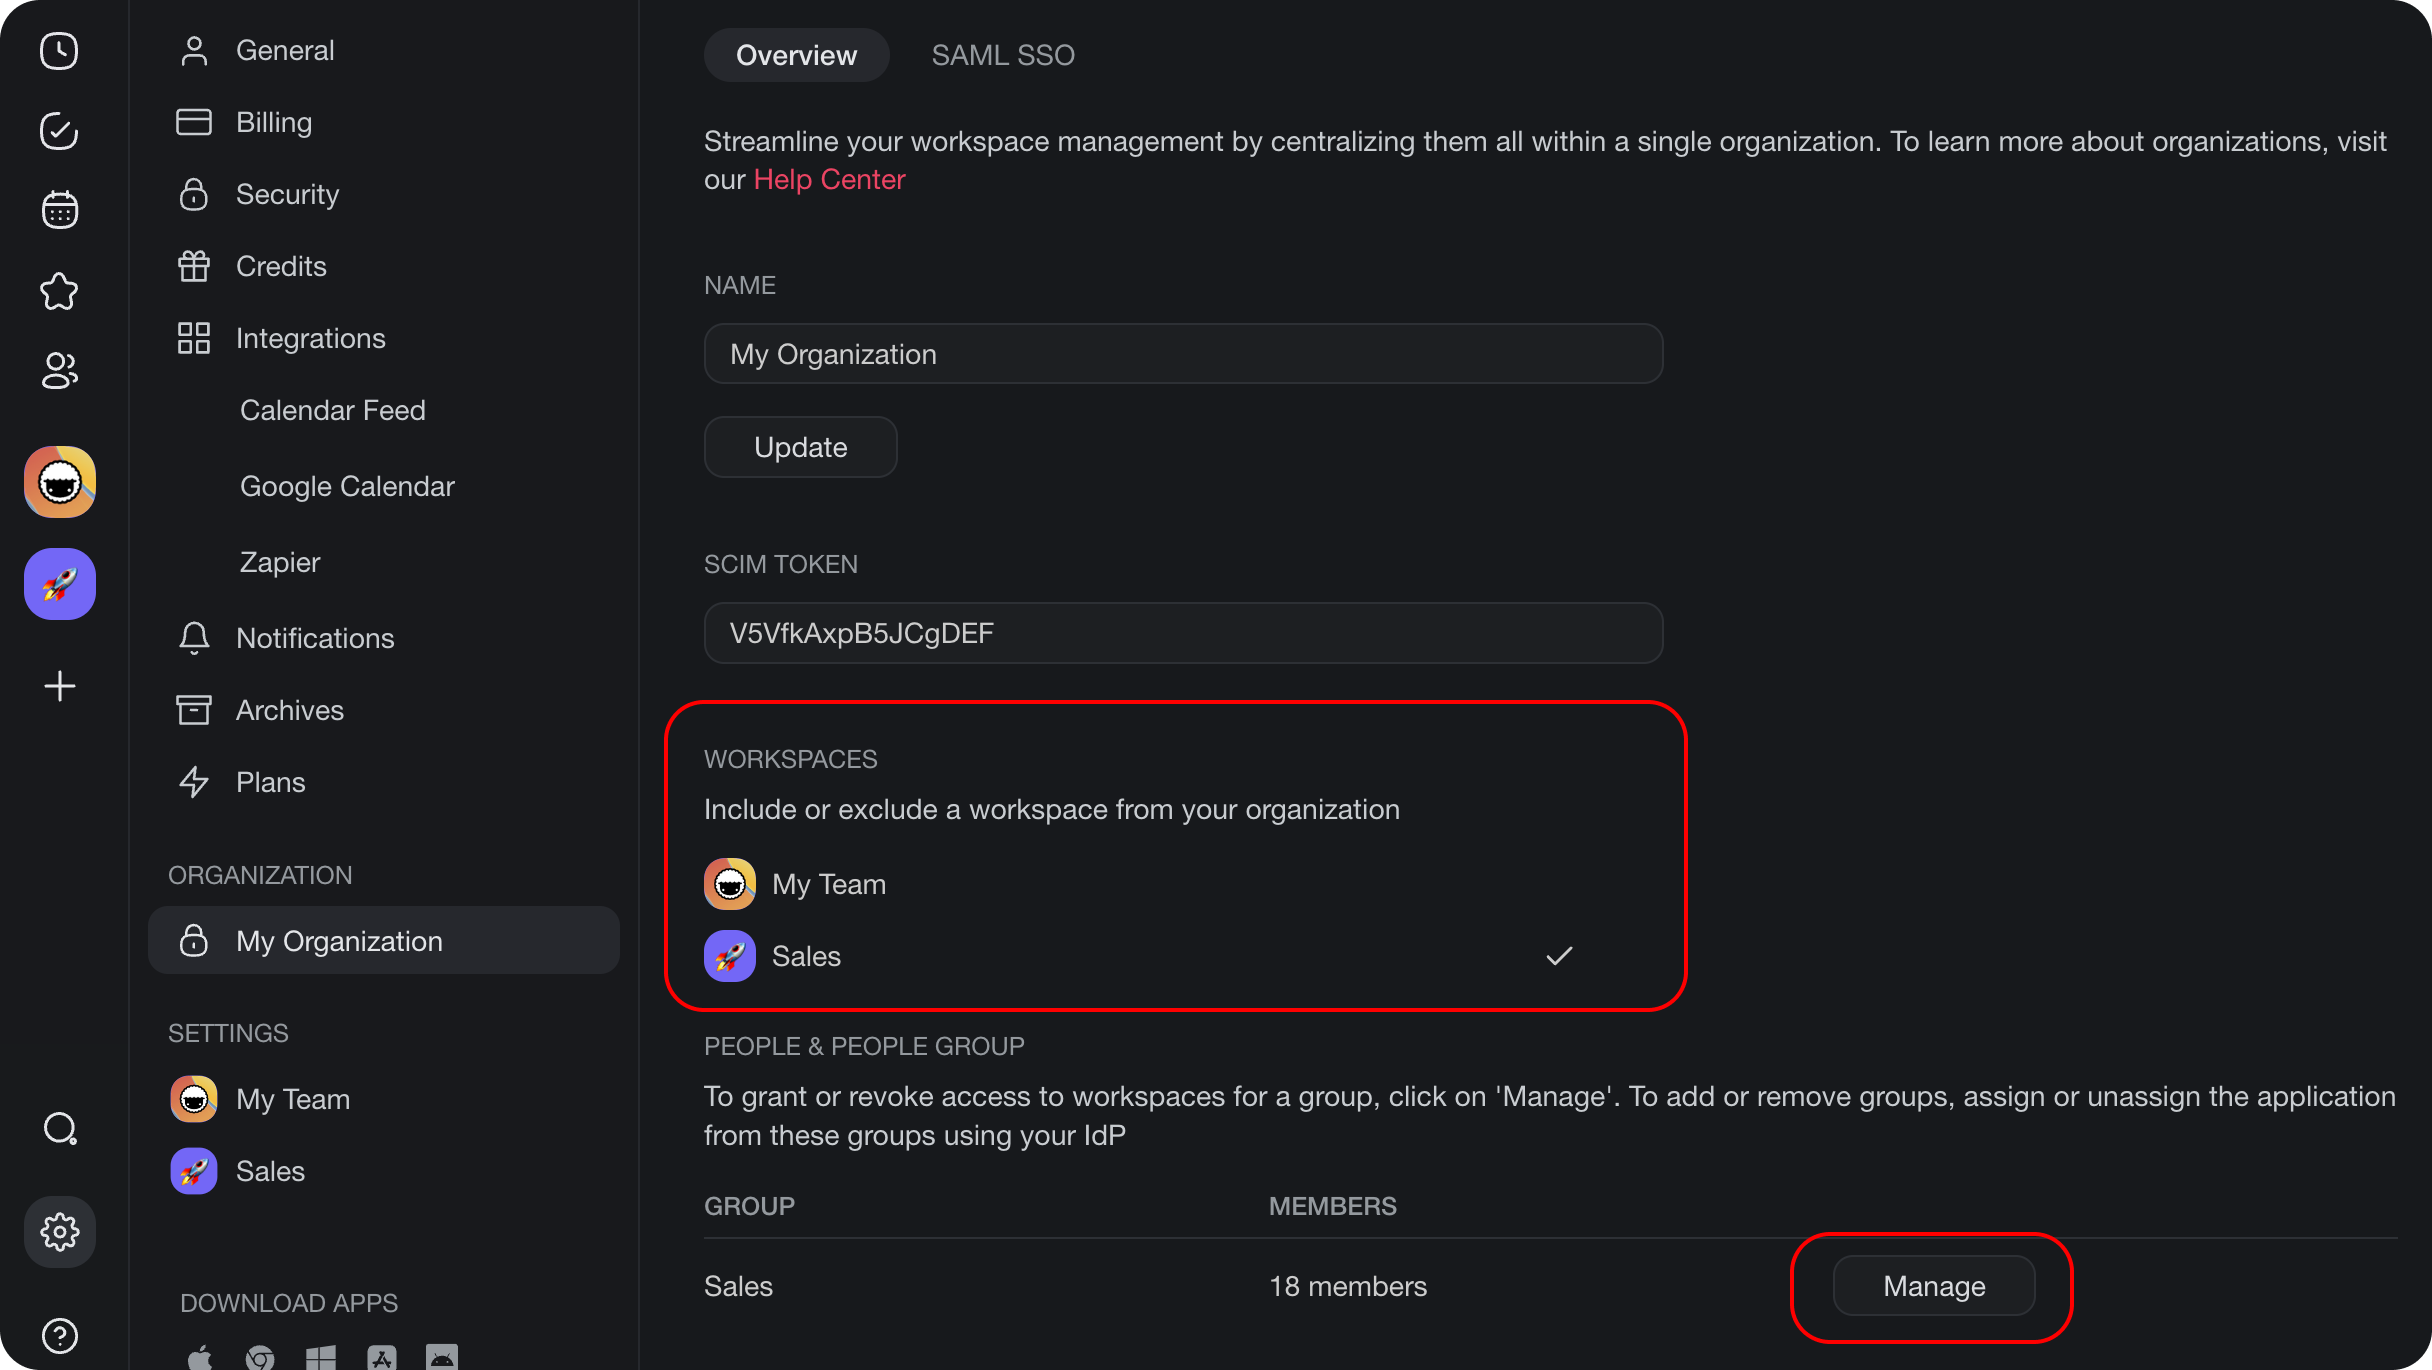Image resolution: width=2432 pixels, height=1370 pixels.
Task: Click the organization name input field
Action: (1183, 354)
